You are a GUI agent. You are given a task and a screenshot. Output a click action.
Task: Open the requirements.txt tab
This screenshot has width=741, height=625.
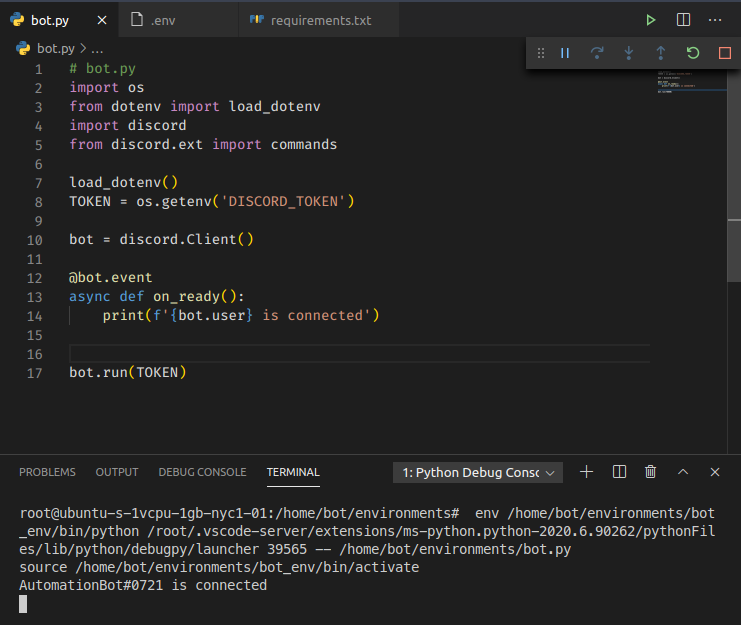(320, 20)
